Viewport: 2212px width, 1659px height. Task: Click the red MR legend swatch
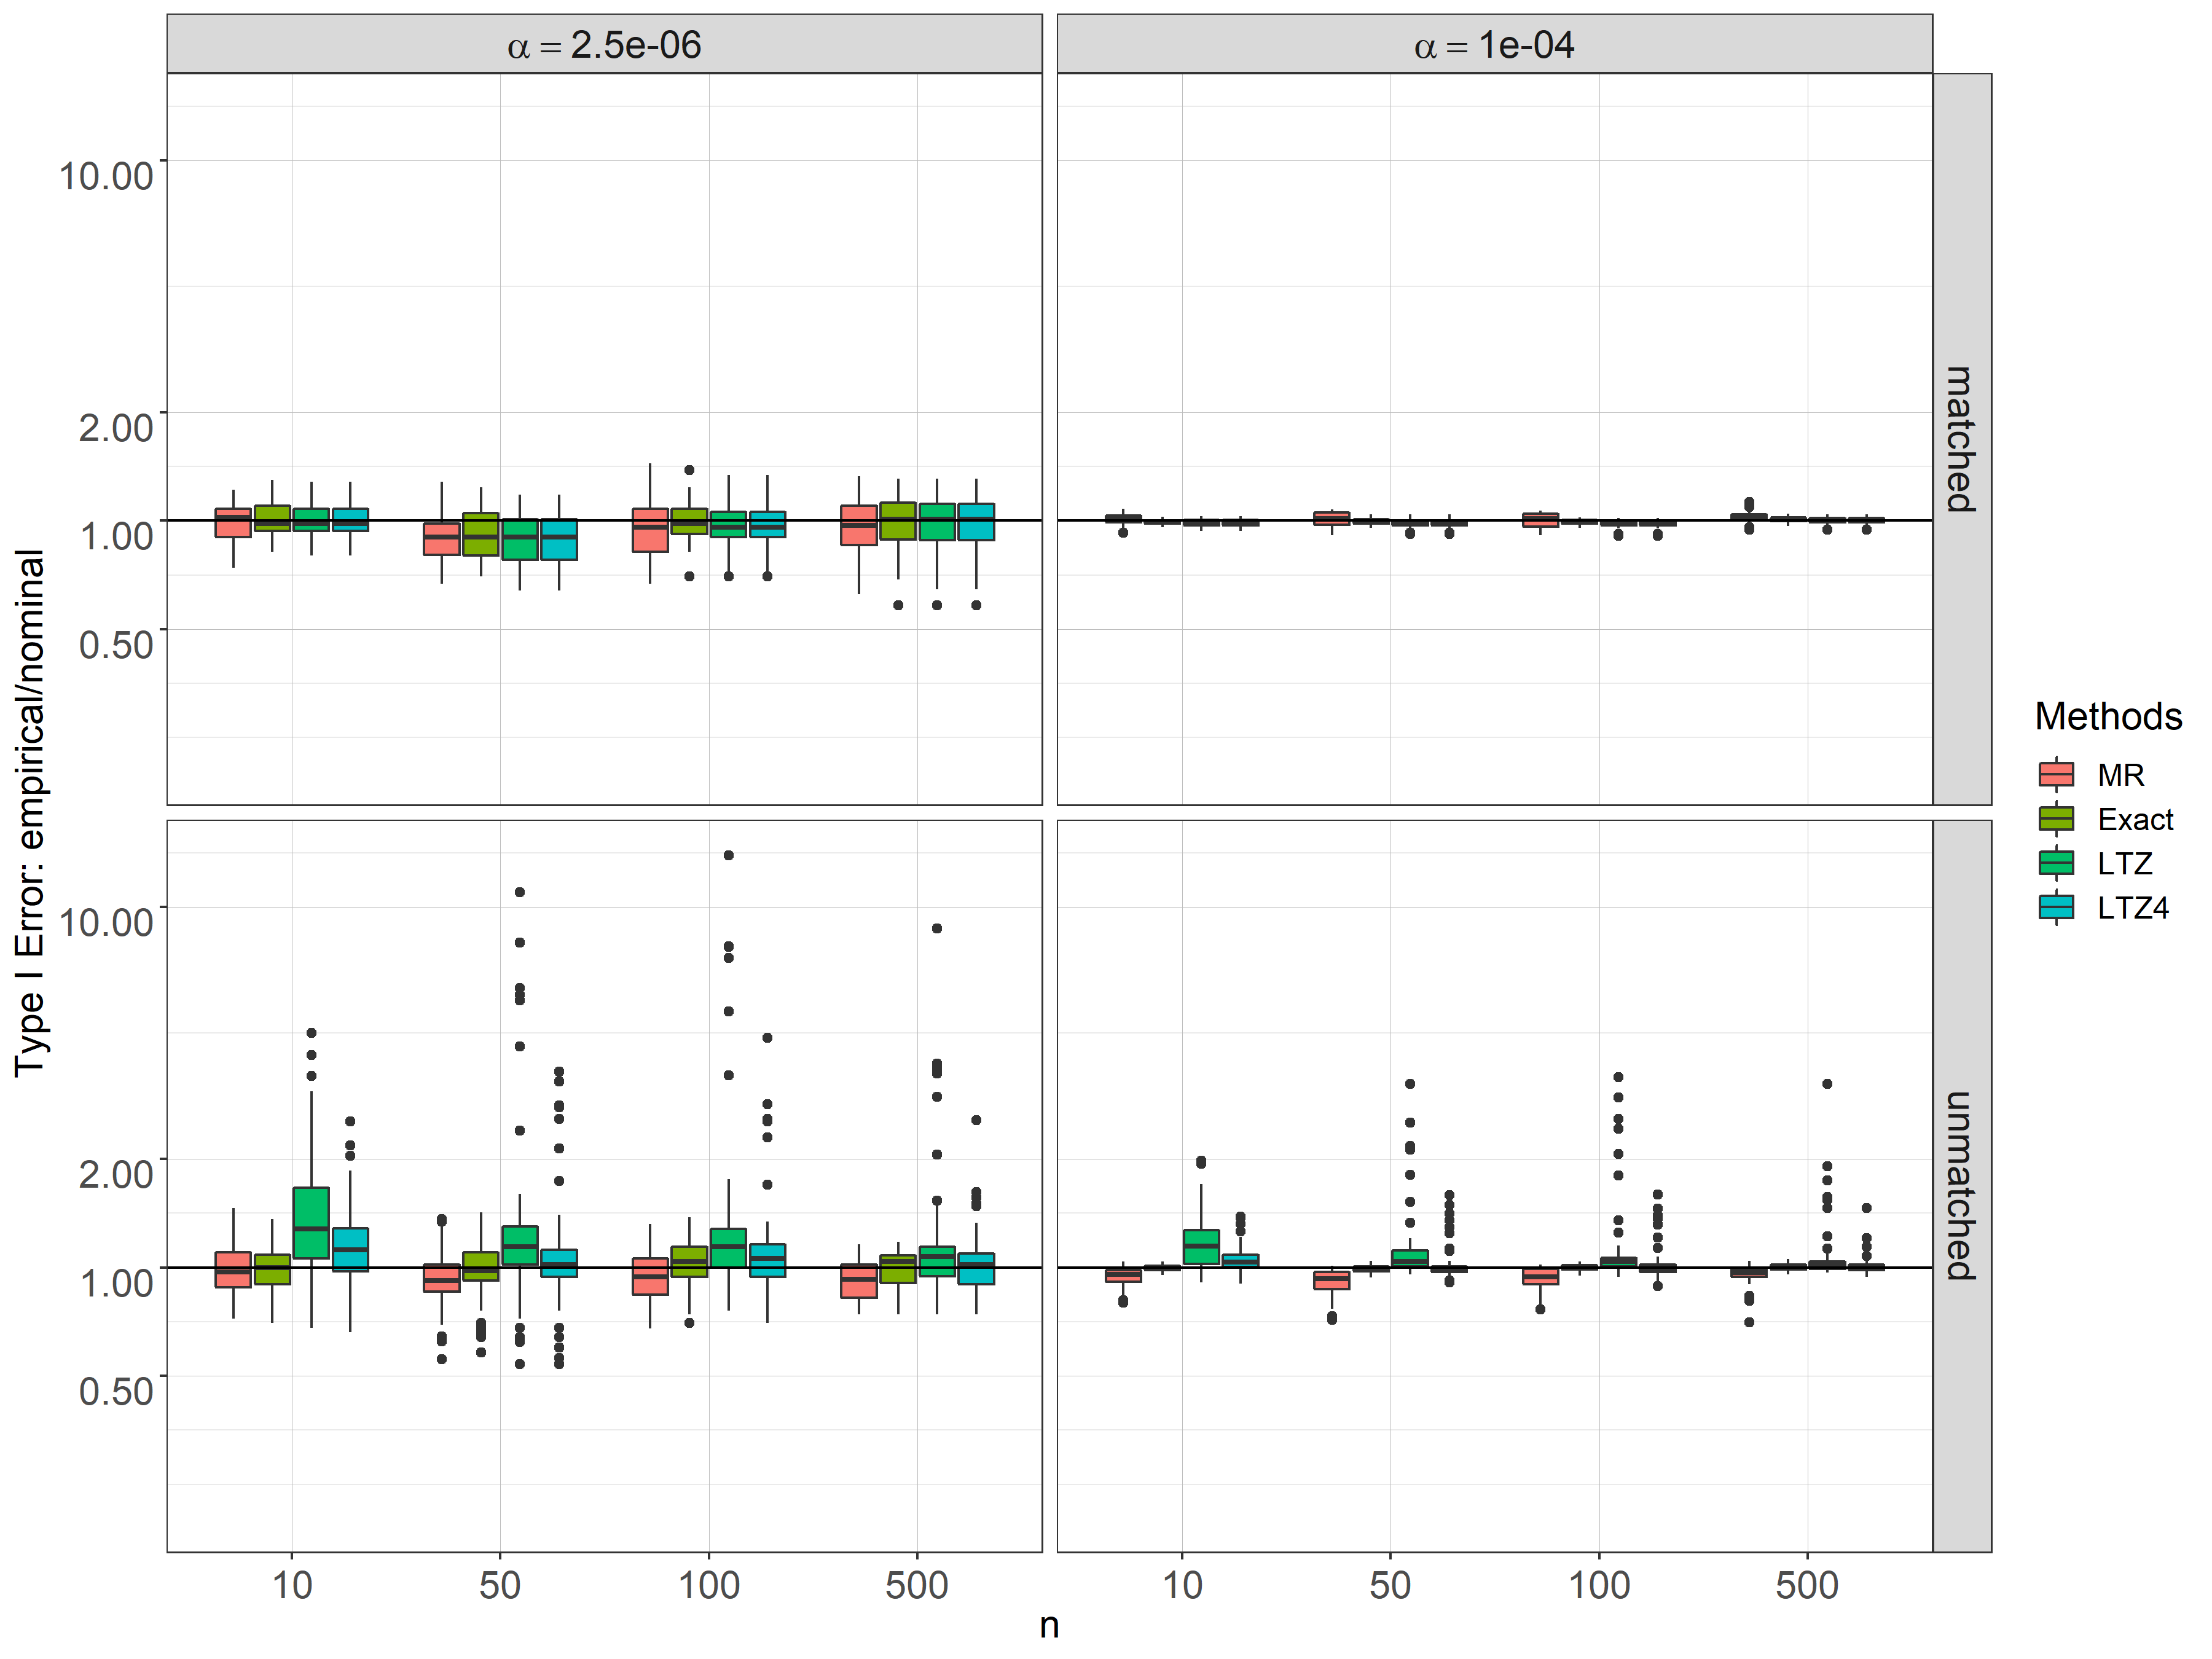(x=2056, y=775)
